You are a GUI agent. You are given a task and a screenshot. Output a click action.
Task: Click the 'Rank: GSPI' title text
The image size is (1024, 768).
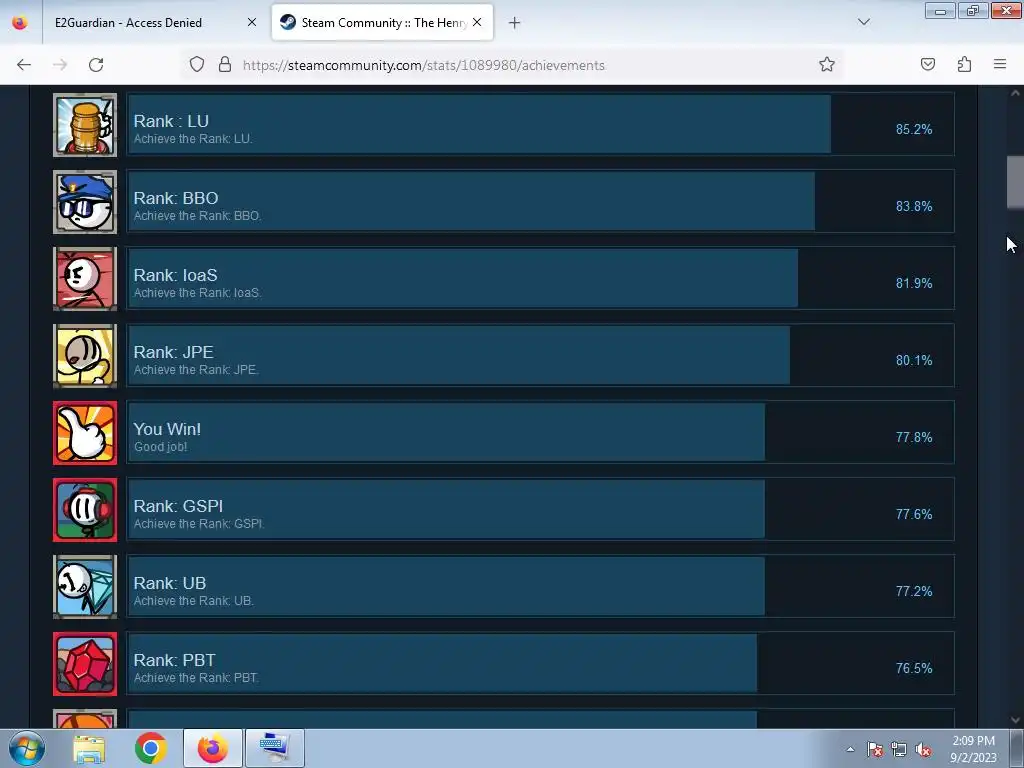(178, 506)
